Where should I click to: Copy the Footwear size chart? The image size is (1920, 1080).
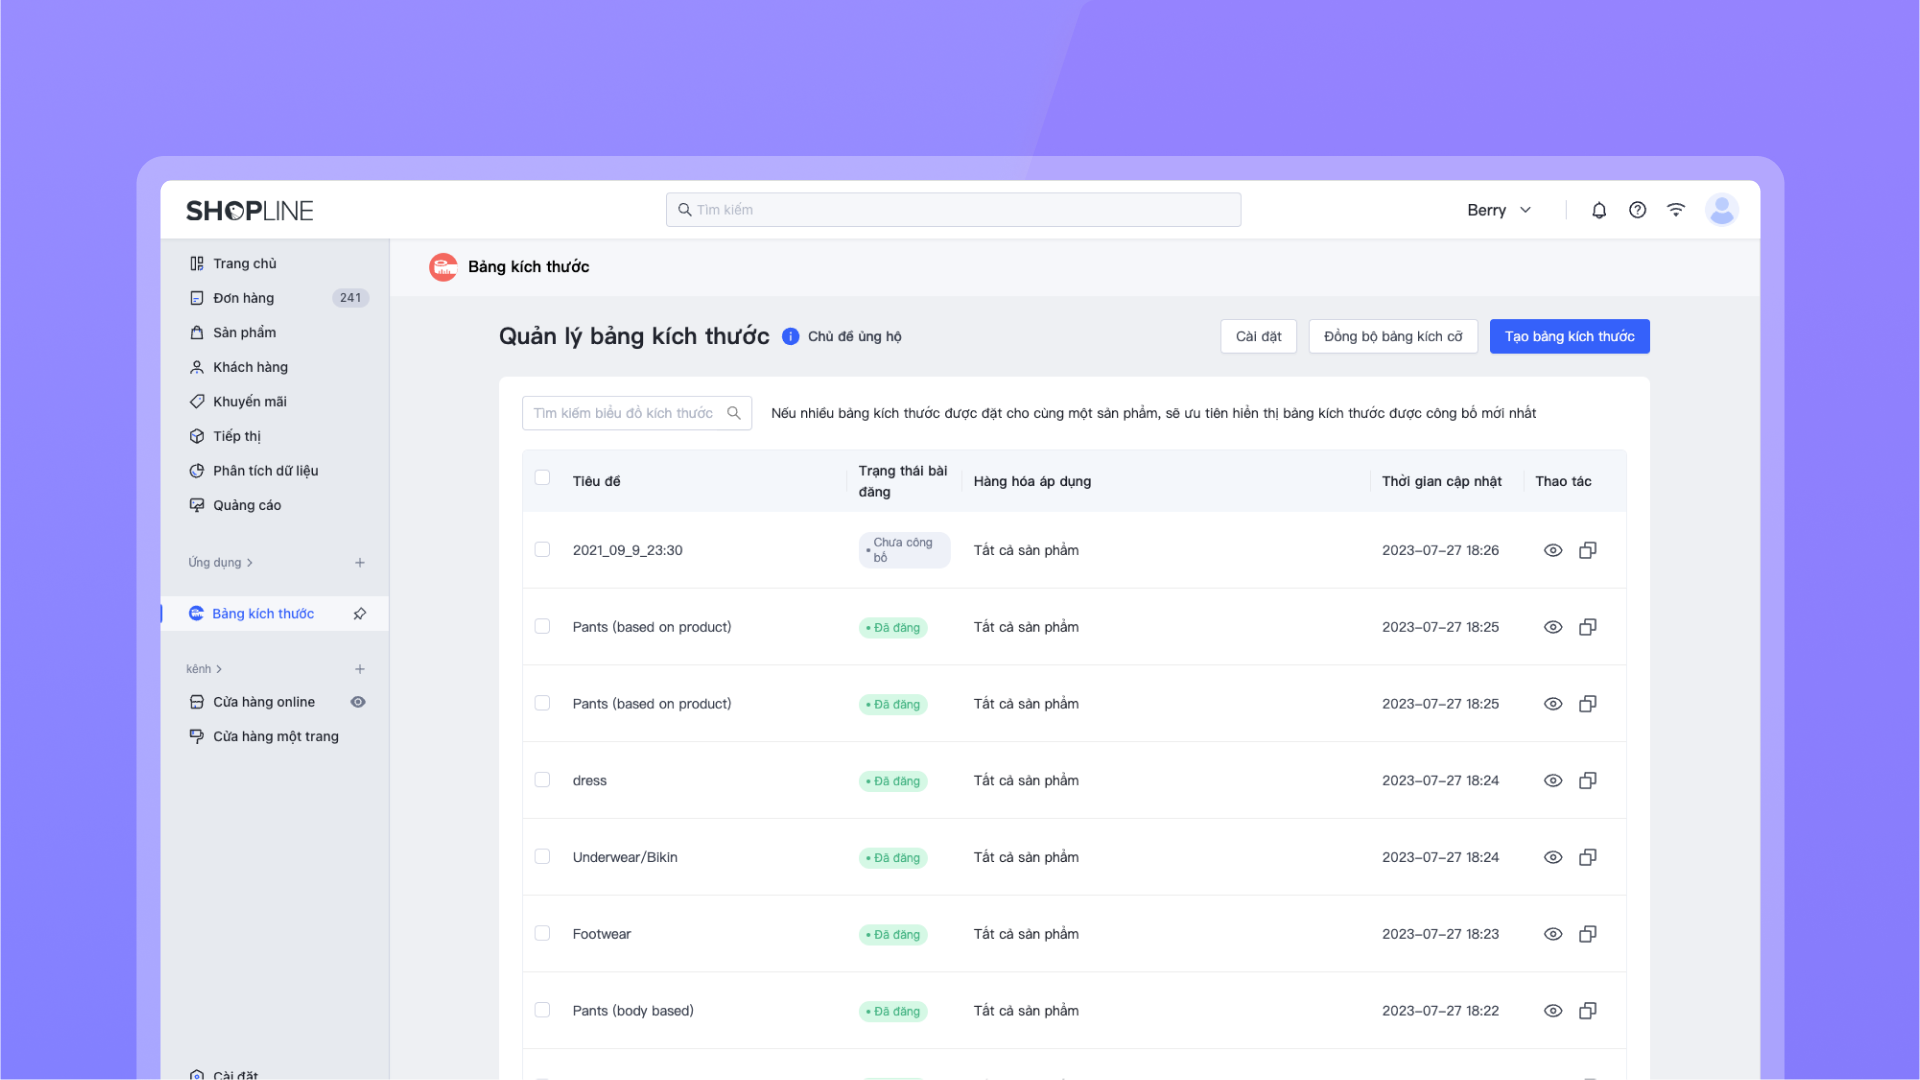coord(1587,934)
